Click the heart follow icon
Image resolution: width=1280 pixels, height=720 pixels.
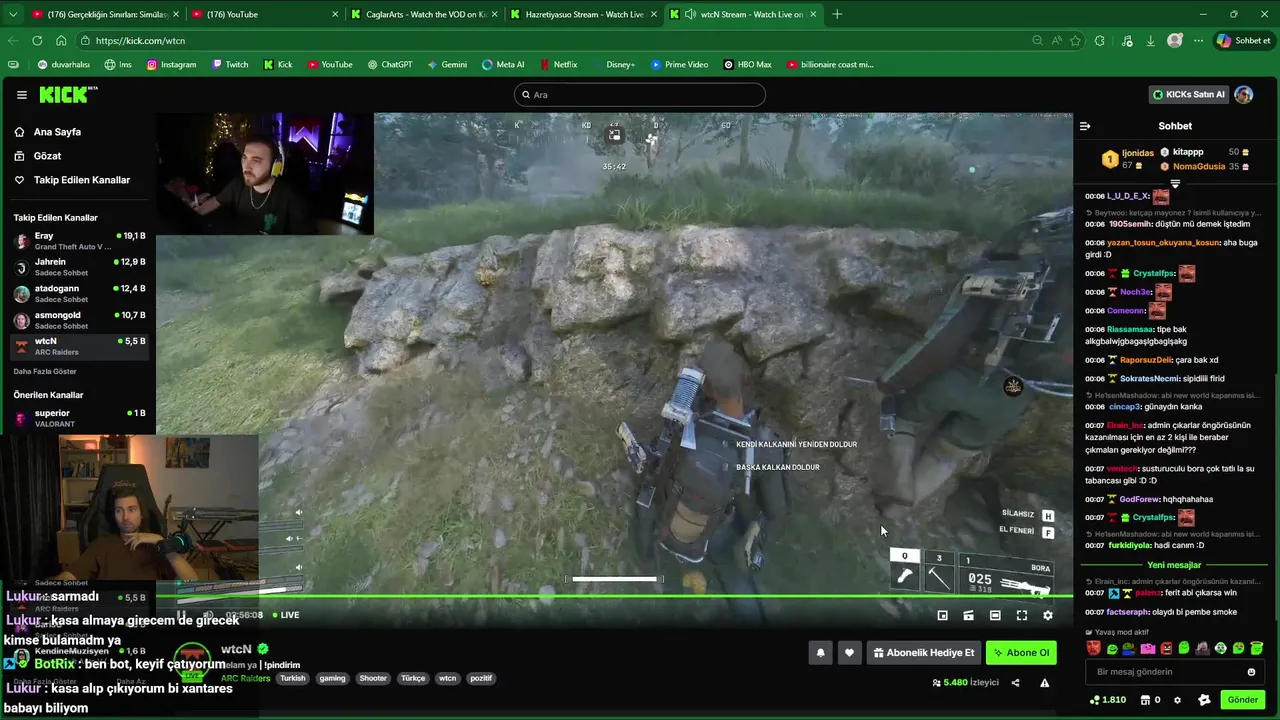tap(849, 653)
